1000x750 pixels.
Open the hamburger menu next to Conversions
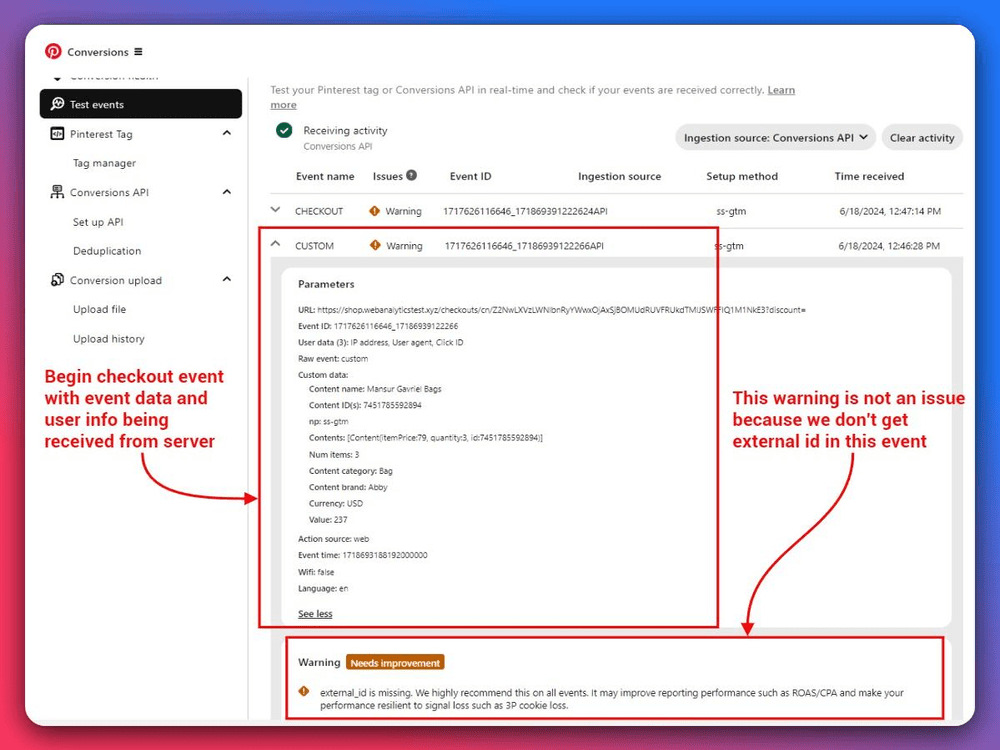tap(138, 52)
